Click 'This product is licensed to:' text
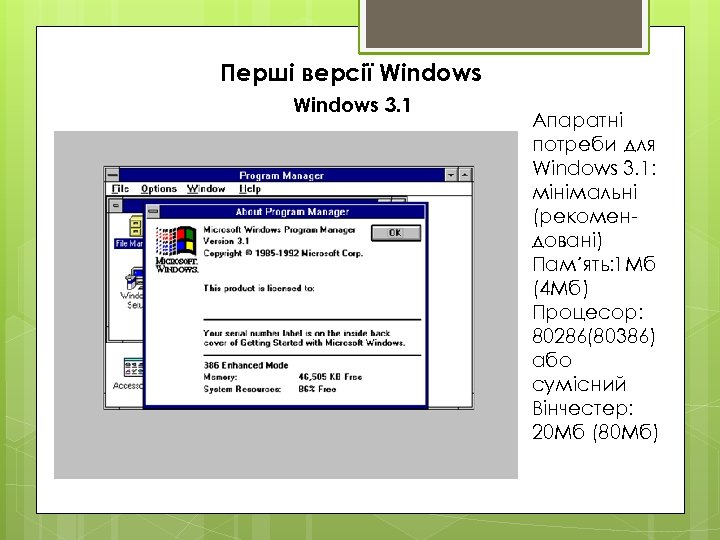 click(259, 288)
